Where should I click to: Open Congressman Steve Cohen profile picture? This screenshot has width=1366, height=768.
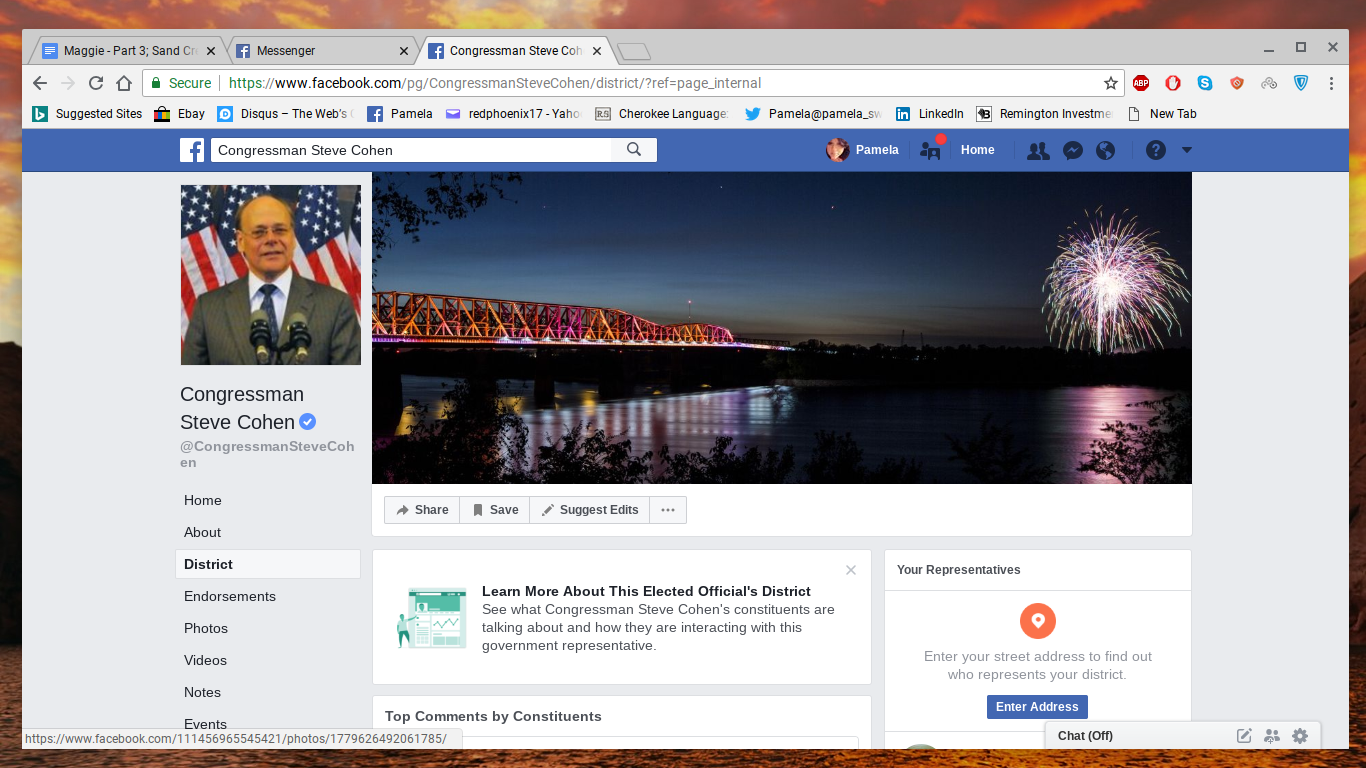point(271,275)
